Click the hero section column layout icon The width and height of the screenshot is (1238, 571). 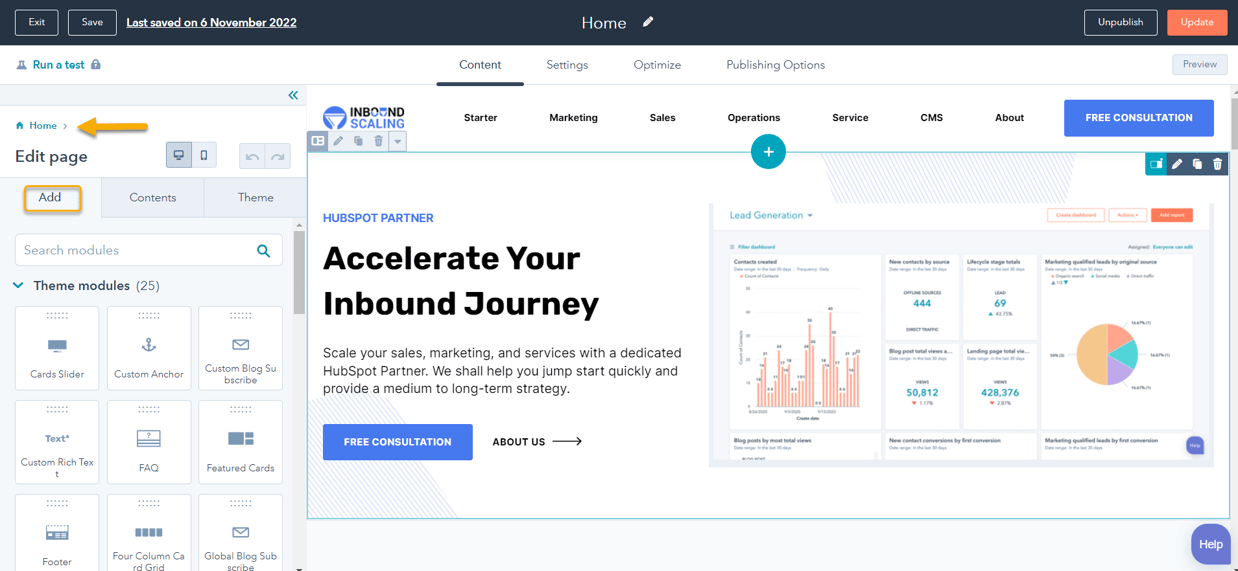click(1156, 164)
